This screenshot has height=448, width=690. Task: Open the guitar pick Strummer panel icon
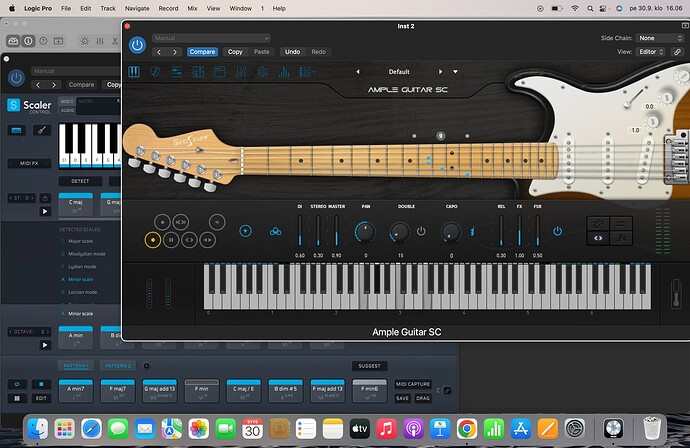[x=155, y=72]
